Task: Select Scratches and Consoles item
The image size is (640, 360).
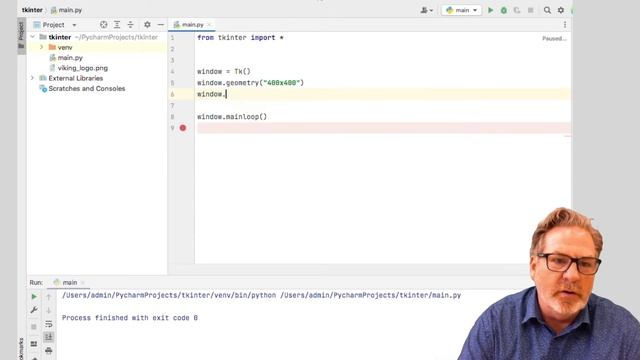Action: [87, 88]
